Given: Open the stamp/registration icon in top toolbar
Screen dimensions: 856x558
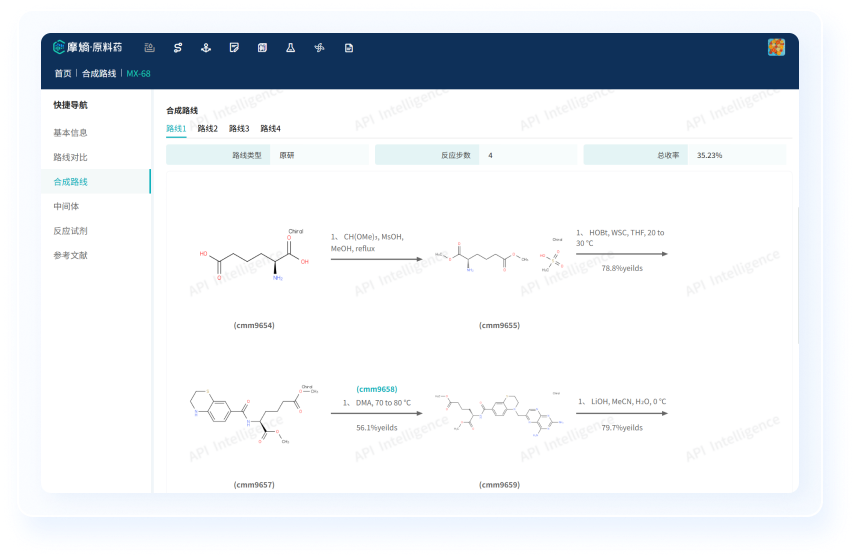Looking at the screenshot, I should click(149, 48).
